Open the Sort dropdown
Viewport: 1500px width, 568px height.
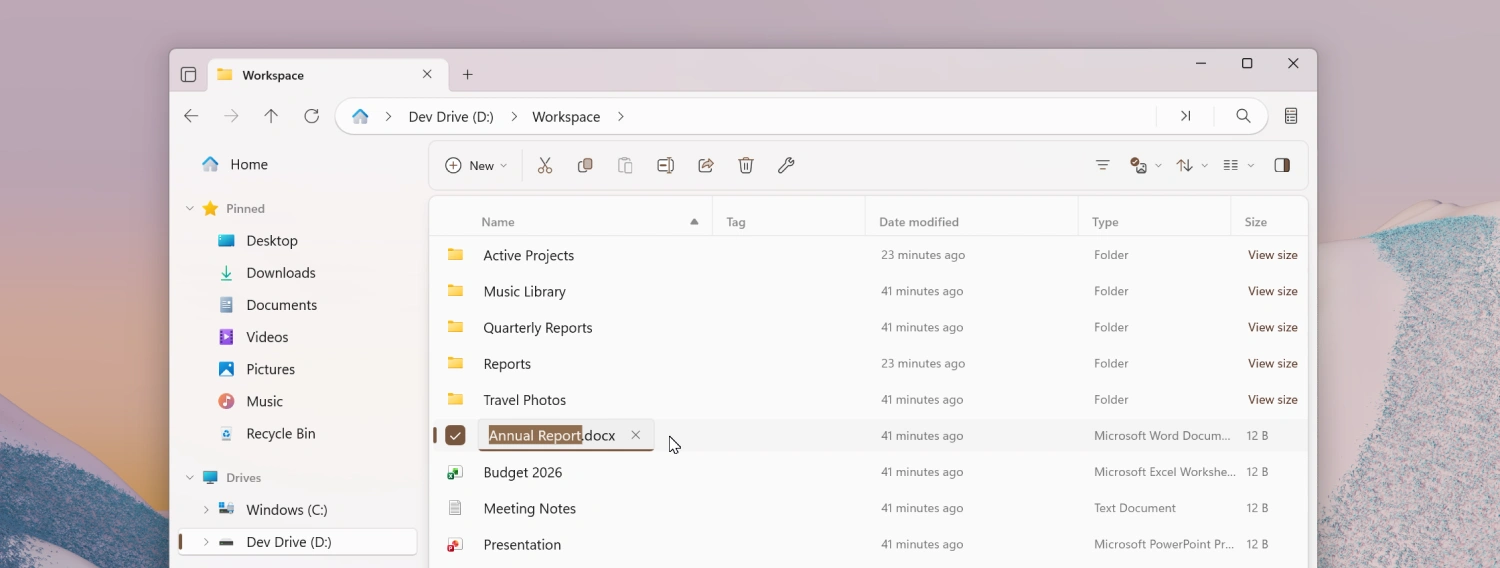coord(1192,166)
